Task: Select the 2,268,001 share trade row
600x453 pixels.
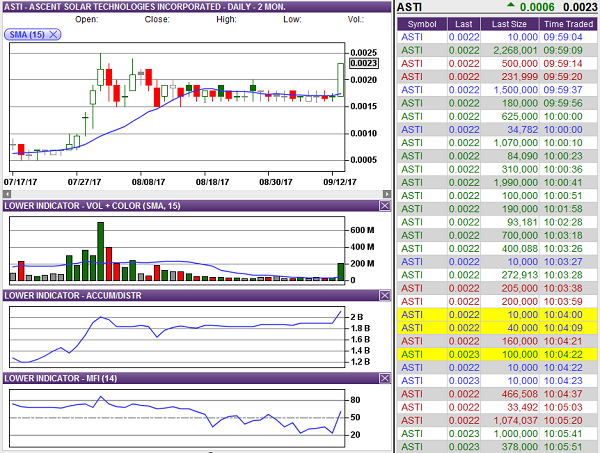Action: tap(497, 50)
